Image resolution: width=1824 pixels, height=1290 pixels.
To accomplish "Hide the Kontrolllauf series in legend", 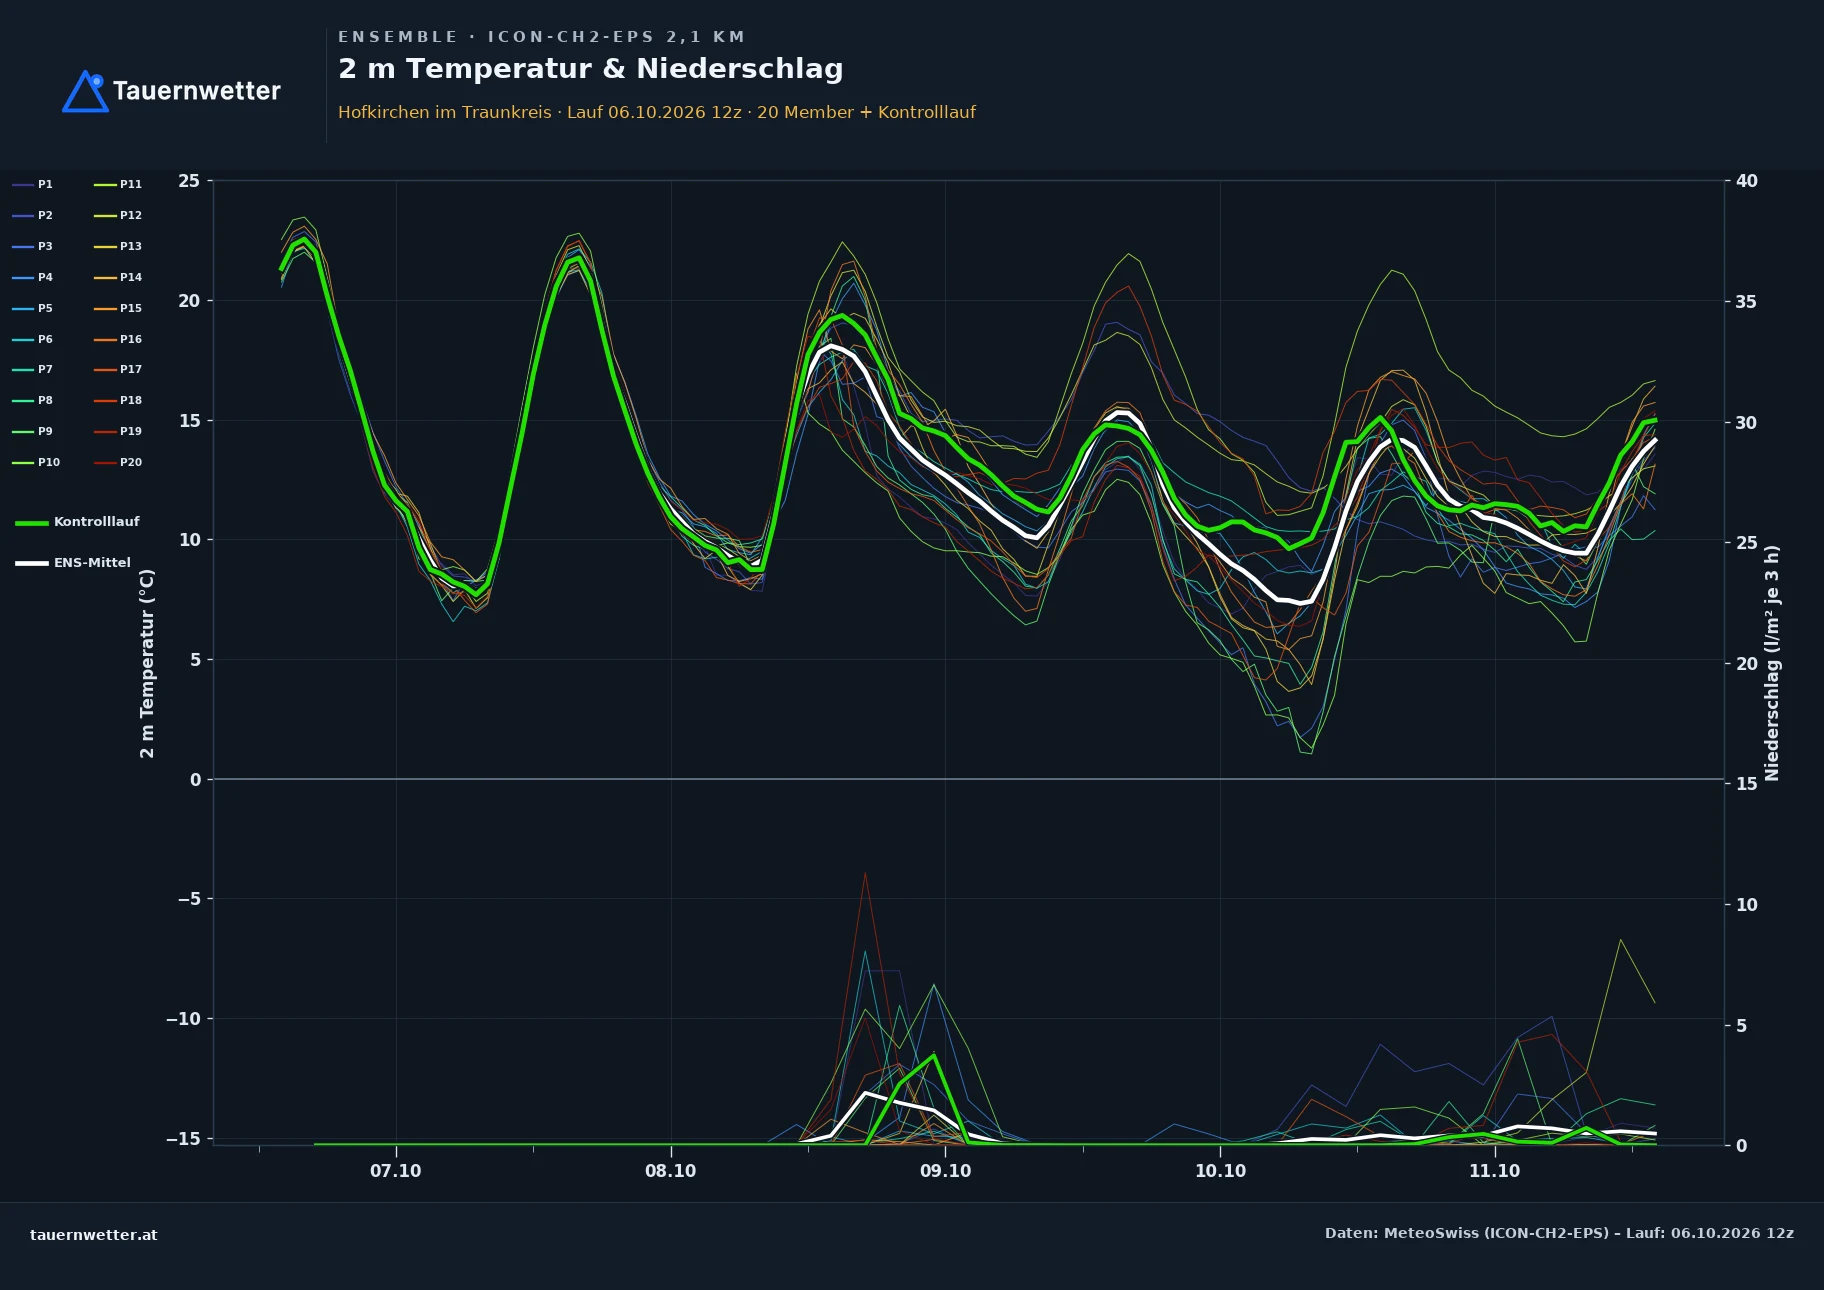I will 77,522.
